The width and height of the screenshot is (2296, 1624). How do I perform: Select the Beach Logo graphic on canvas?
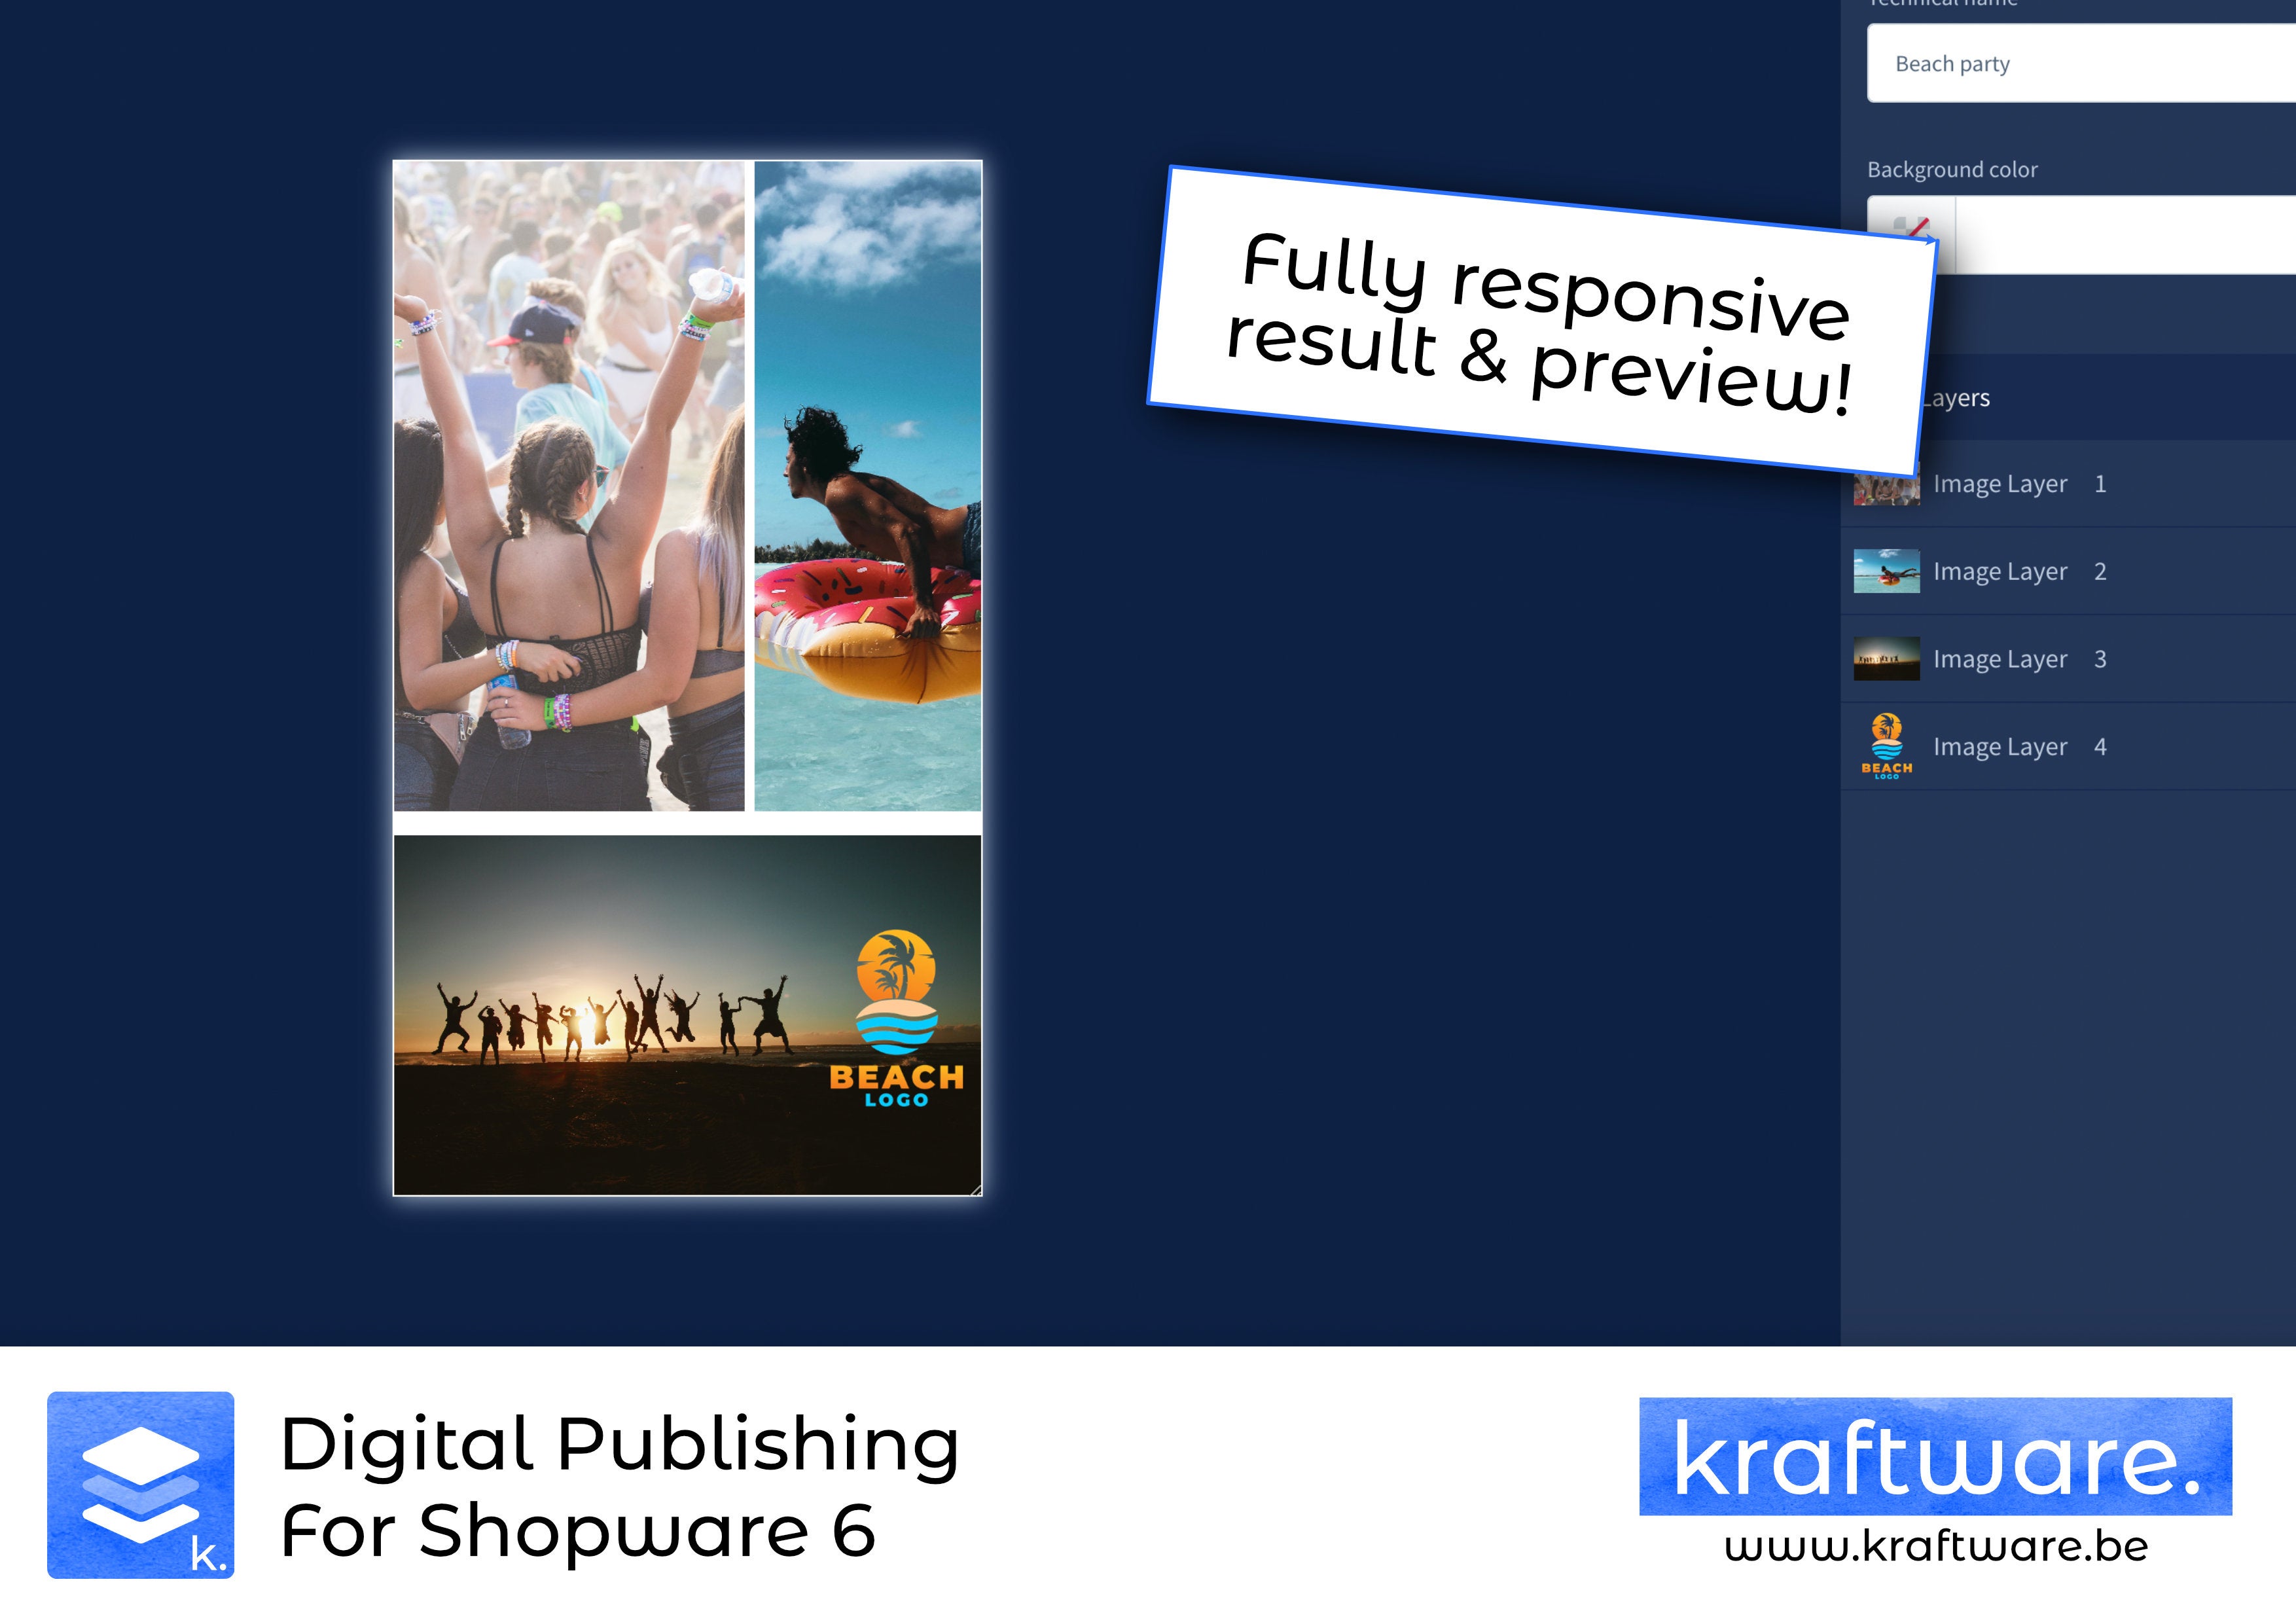pyautogui.click(x=896, y=1019)
